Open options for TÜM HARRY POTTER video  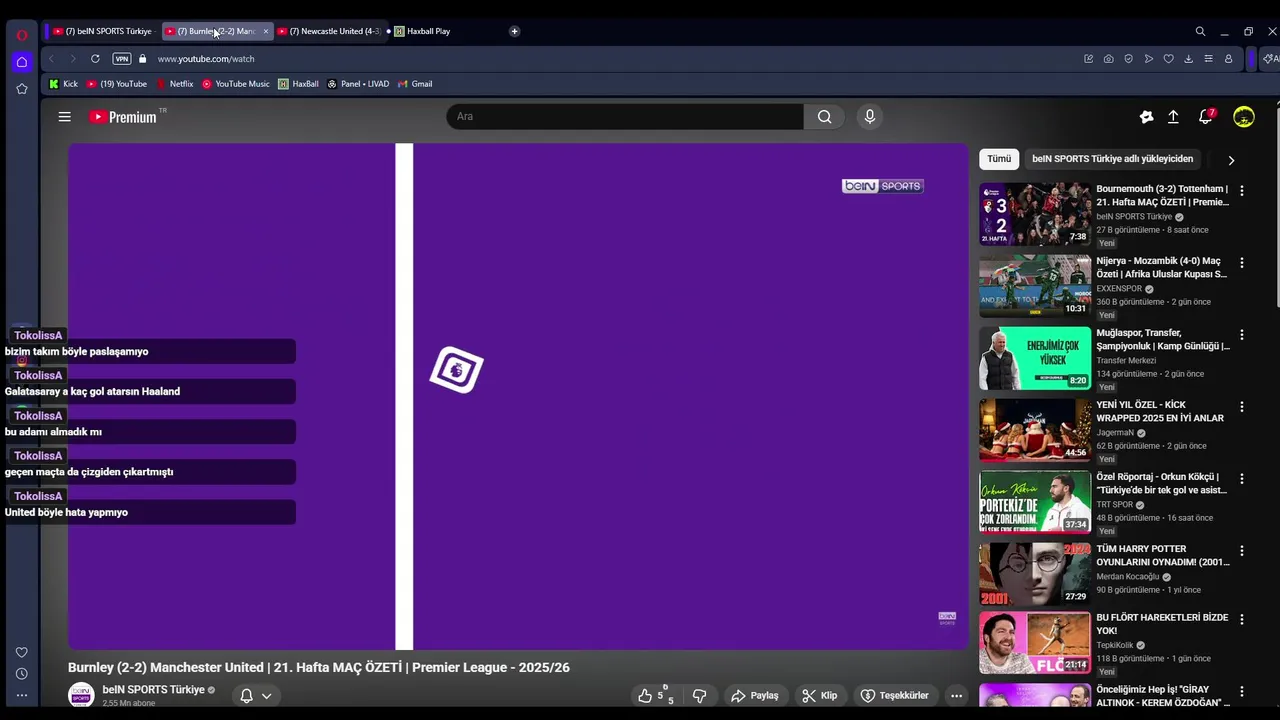point(1242,551)
